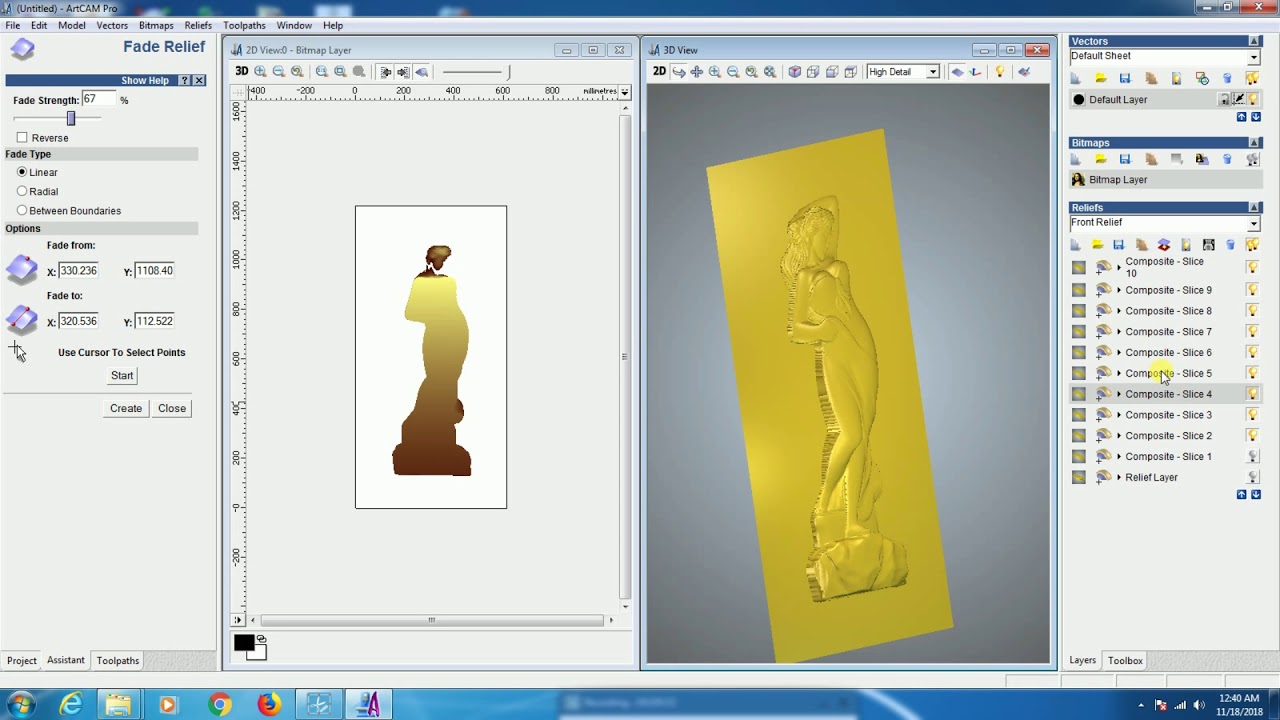Open the File menu
Screen dimensions: 1280x720
(x=12, y=25)
